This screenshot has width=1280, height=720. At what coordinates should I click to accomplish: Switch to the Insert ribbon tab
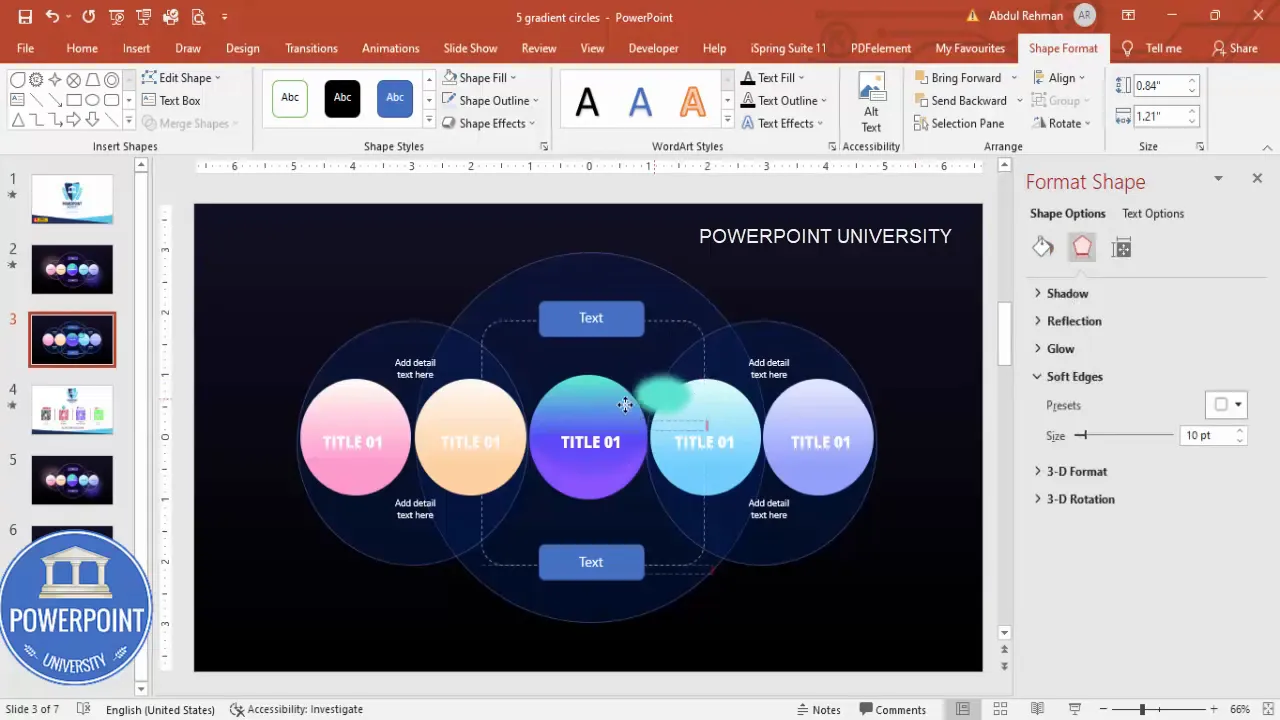tap(136, 48)
